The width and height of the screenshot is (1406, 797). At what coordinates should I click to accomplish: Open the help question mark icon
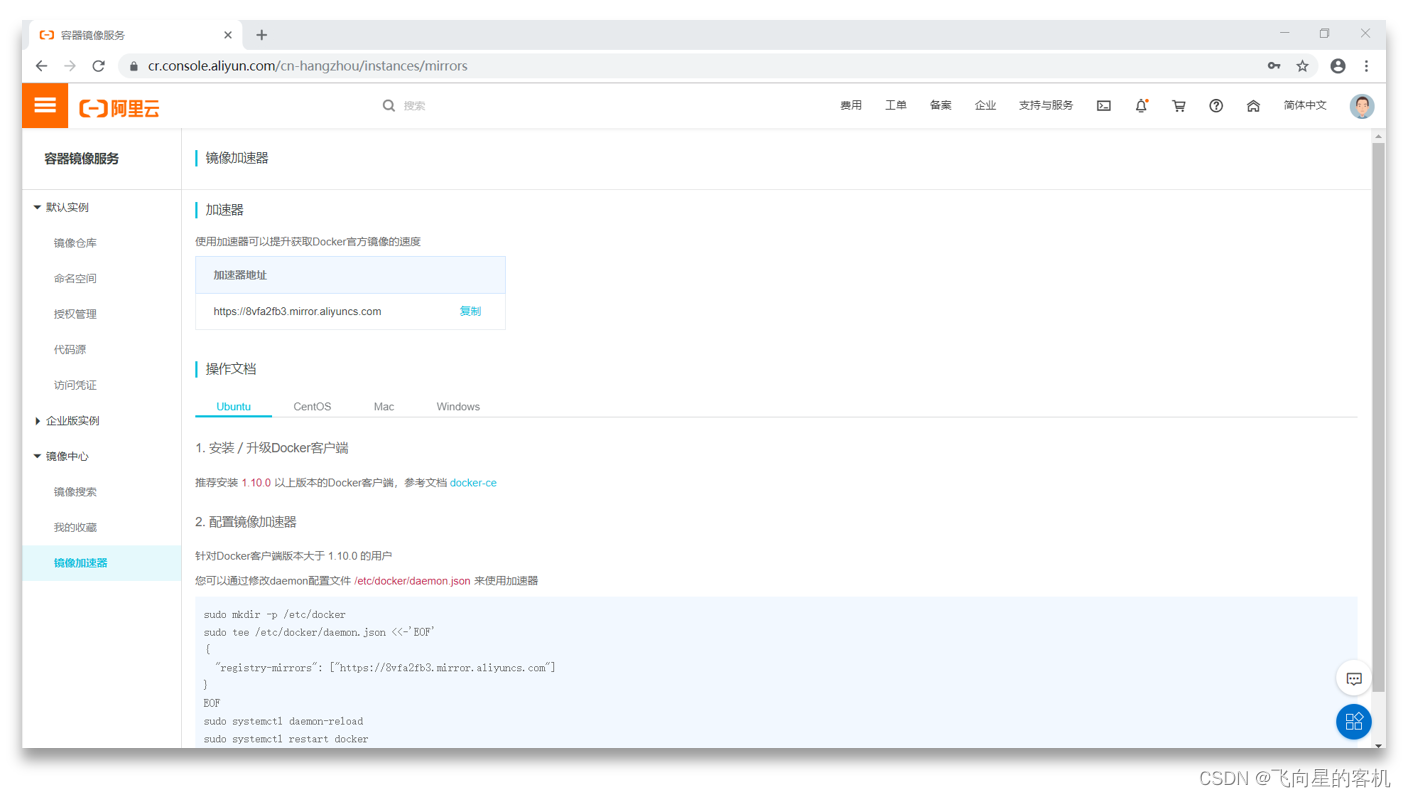(x=1216, y=105)
